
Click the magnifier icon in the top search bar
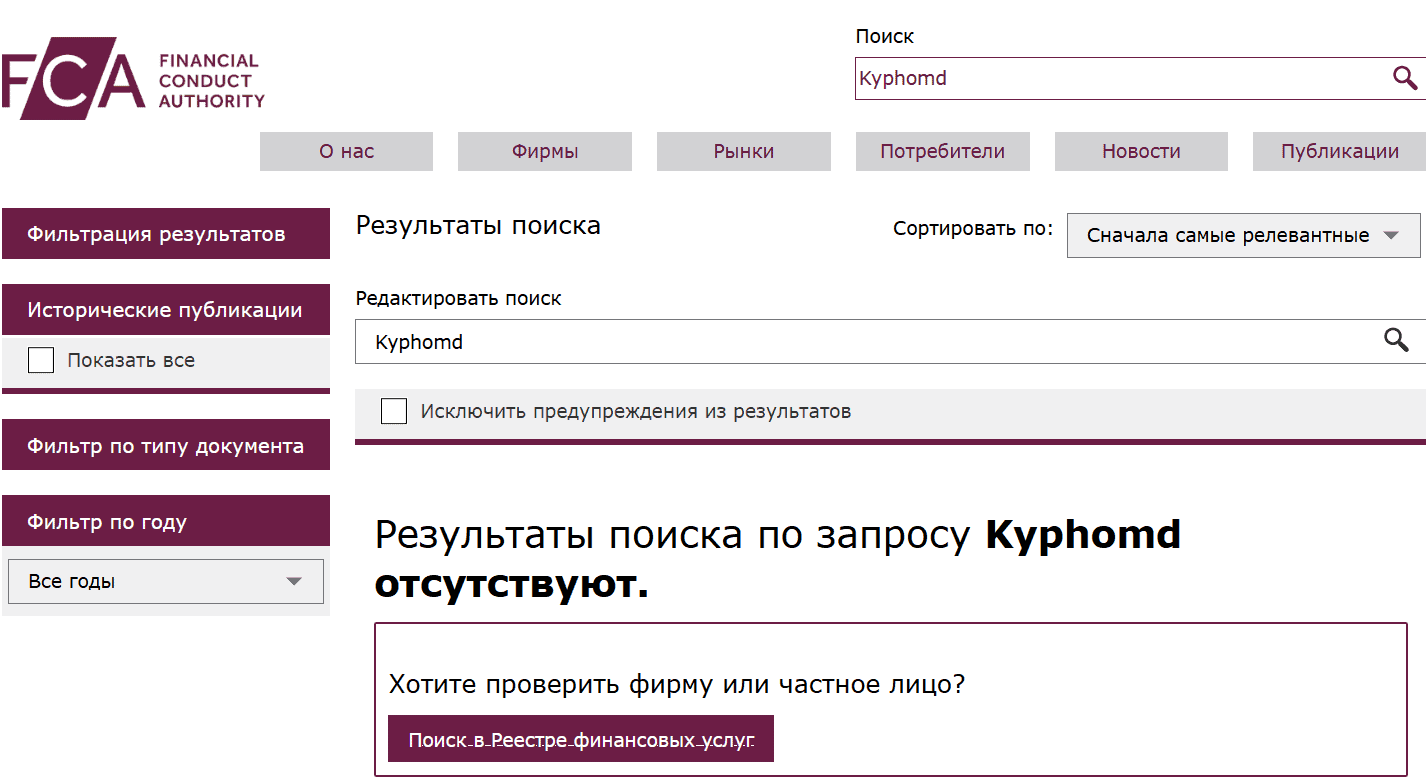coord(1404,77)
